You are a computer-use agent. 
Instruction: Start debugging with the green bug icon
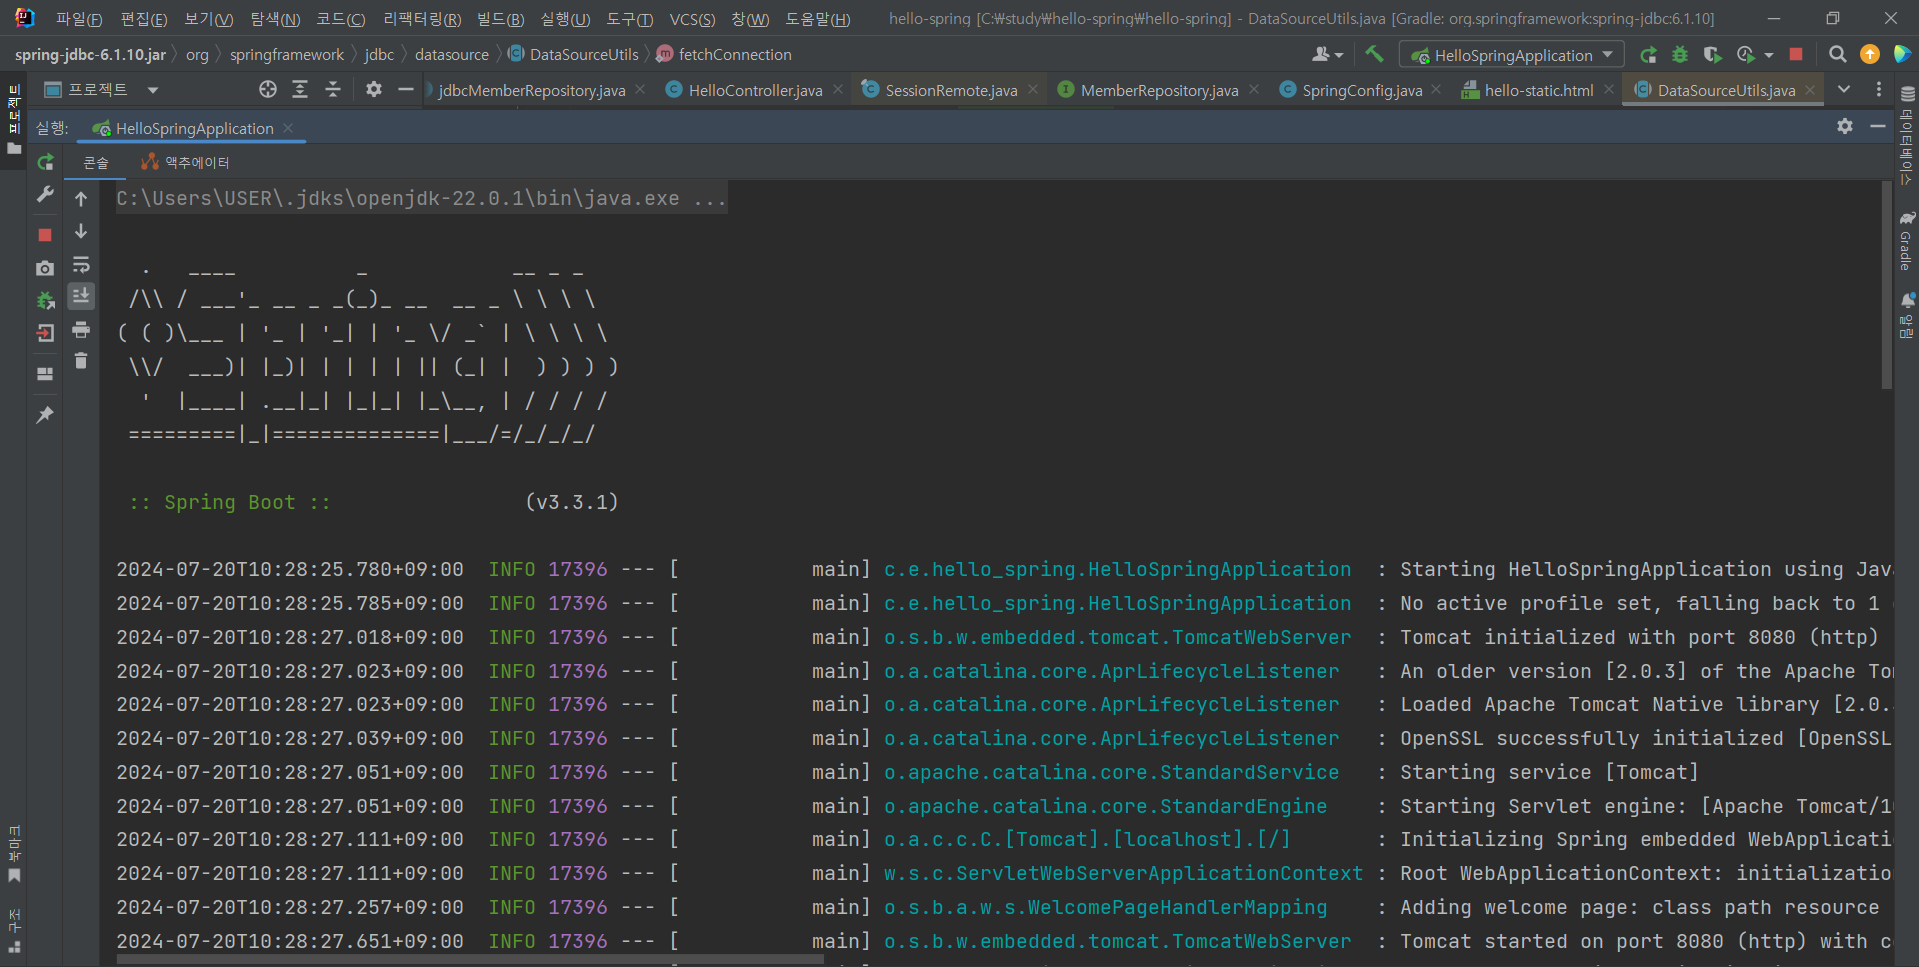(x=1680, y=54)
